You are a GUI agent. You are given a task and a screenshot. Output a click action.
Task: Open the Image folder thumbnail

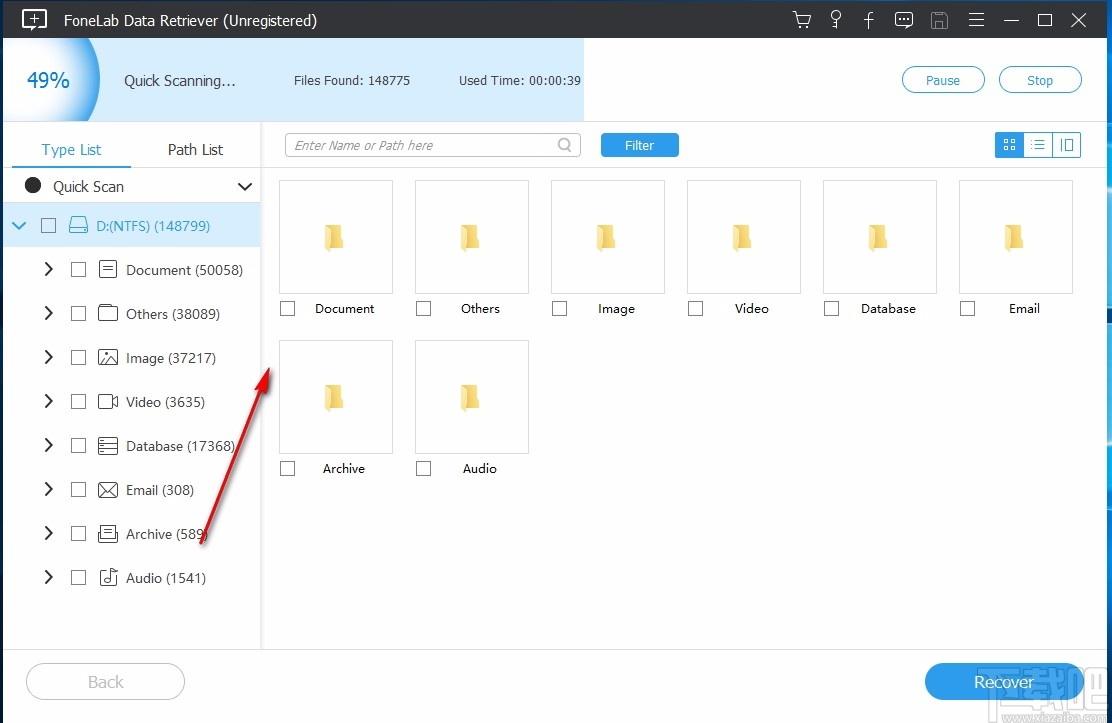608,237
